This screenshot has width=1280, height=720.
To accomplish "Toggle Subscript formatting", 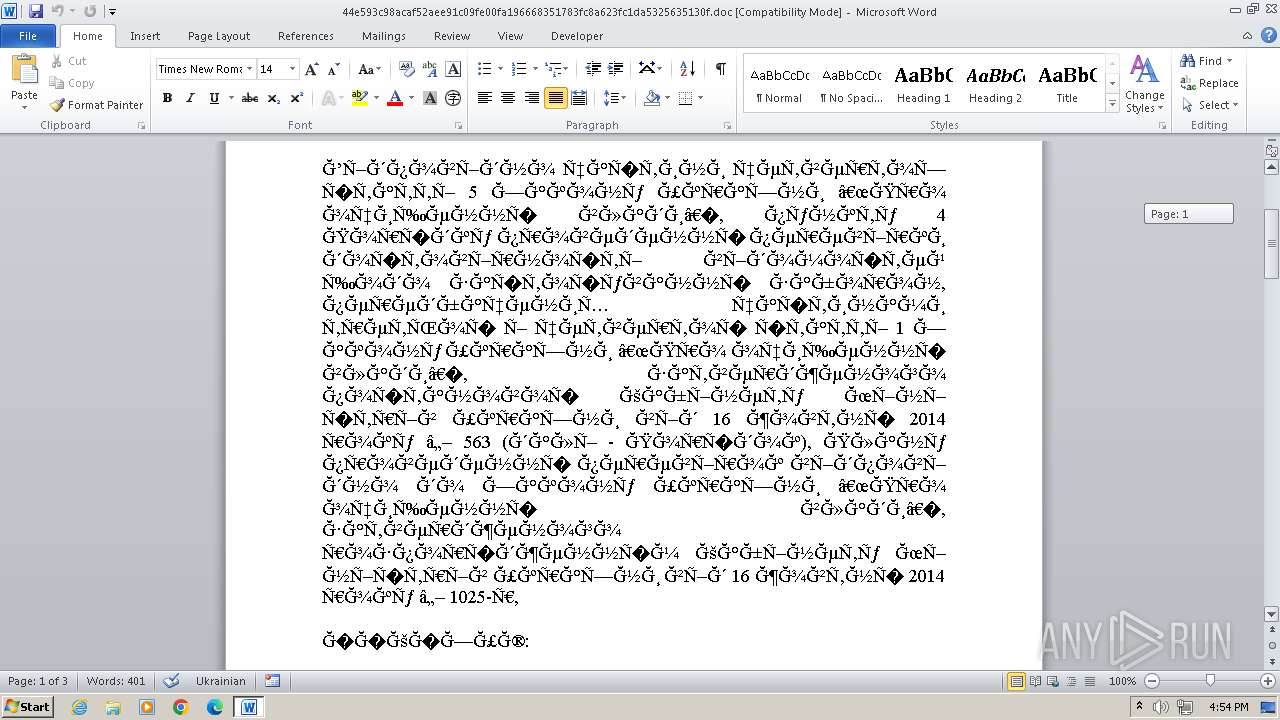I will pyautogui.click(x=274, y=98).
